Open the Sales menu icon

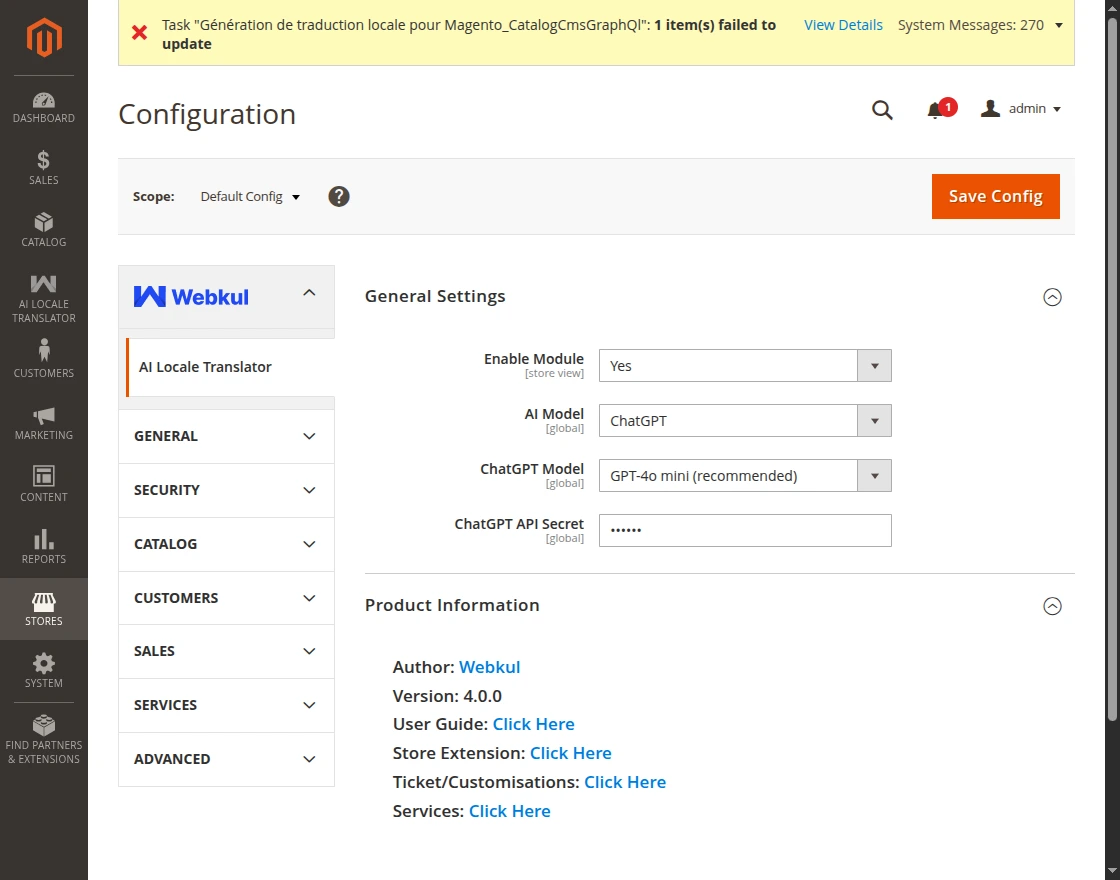click(x=43, y=168)
